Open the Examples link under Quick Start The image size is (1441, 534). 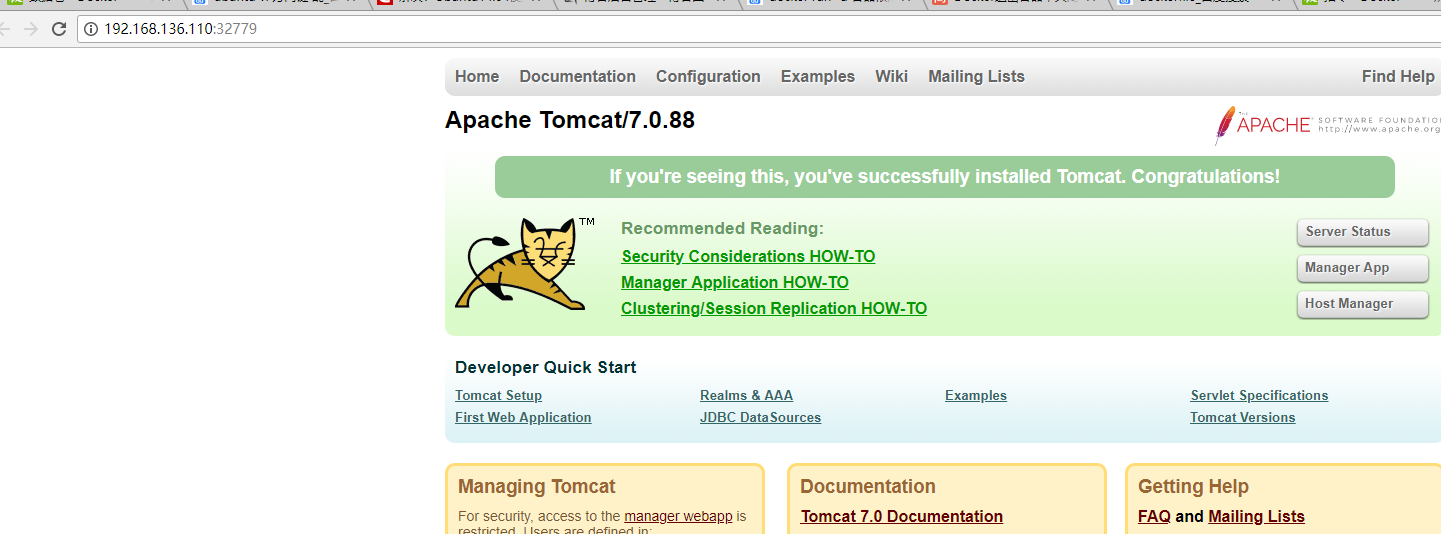click(x=976, y=395)
